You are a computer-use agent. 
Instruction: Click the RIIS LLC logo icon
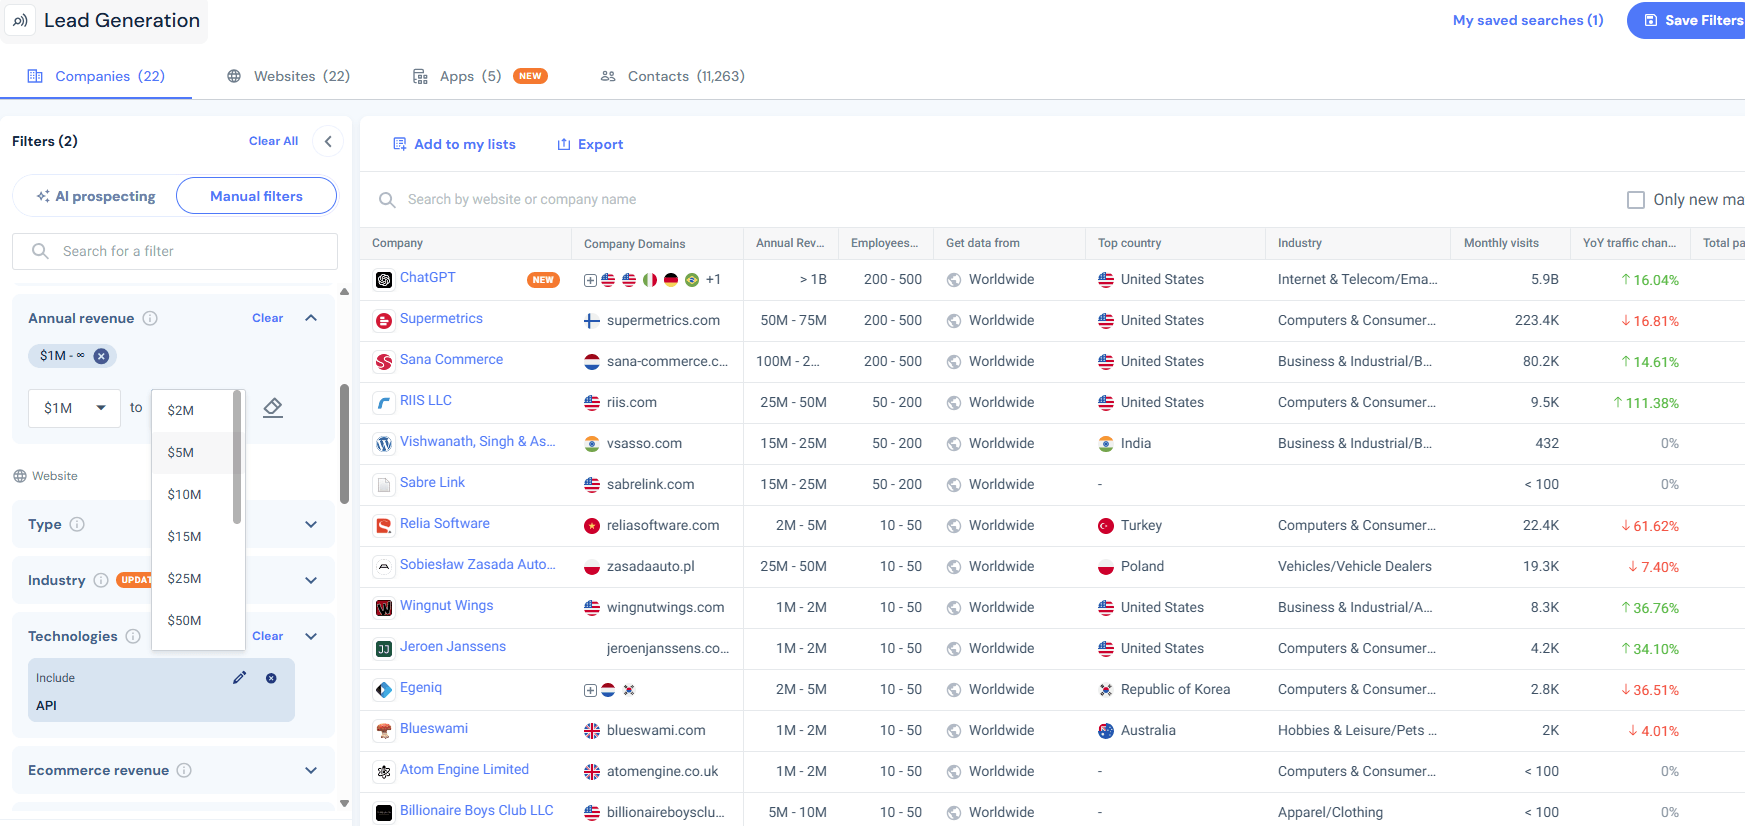[384, 403]
